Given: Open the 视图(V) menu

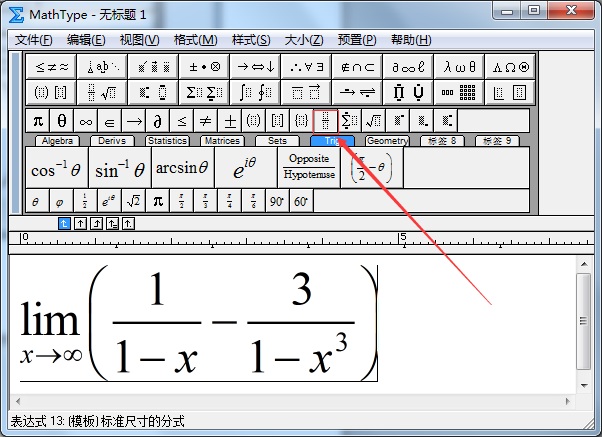Looking at the screenshot, I should (x=139, y=40).
